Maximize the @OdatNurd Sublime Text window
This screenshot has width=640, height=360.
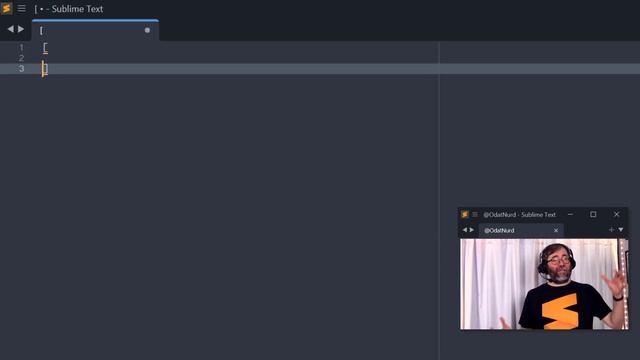[593, 214]
